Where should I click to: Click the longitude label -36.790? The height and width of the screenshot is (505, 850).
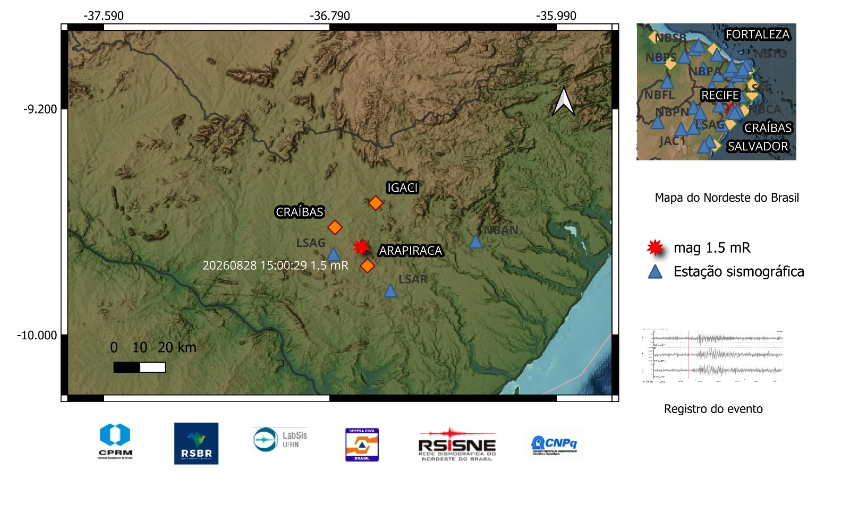click(330, 16)
